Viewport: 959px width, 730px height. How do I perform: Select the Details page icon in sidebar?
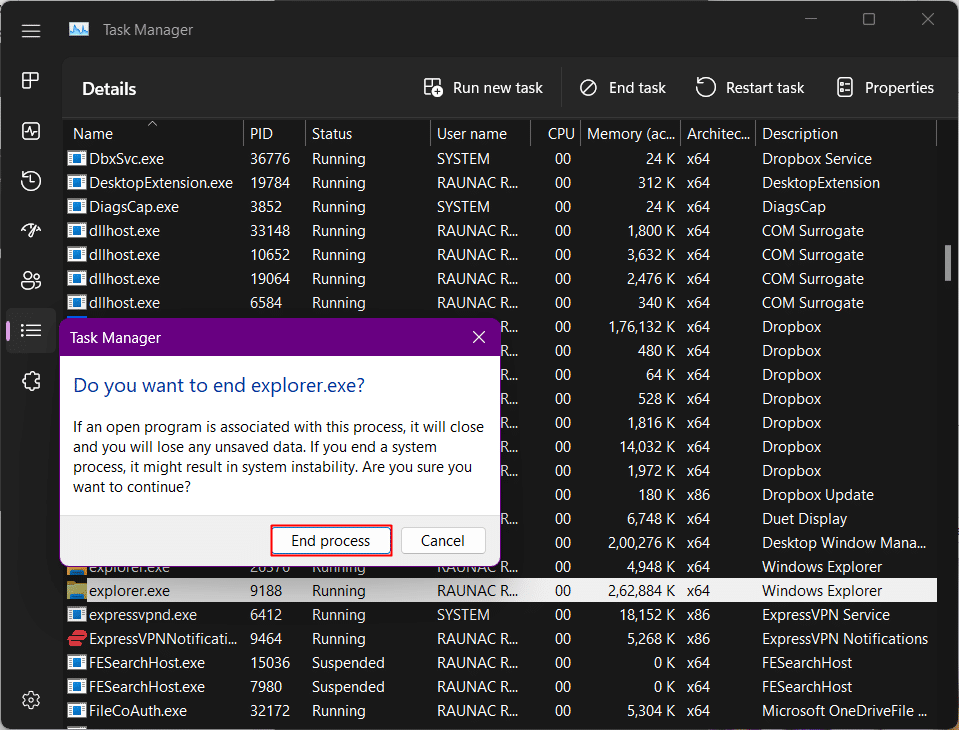(31, 331)
